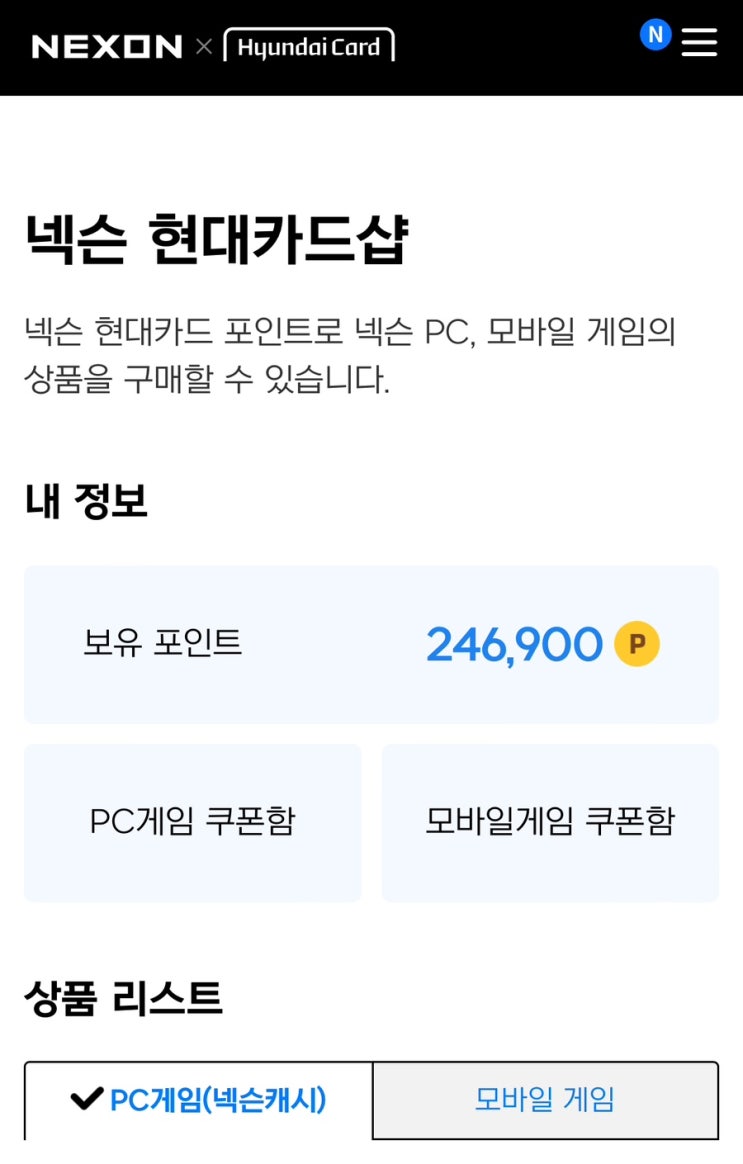Screen dimensions: 743x1164
Task: Tap the 보유 포인트 card background
Action: (x=371, y=644)
